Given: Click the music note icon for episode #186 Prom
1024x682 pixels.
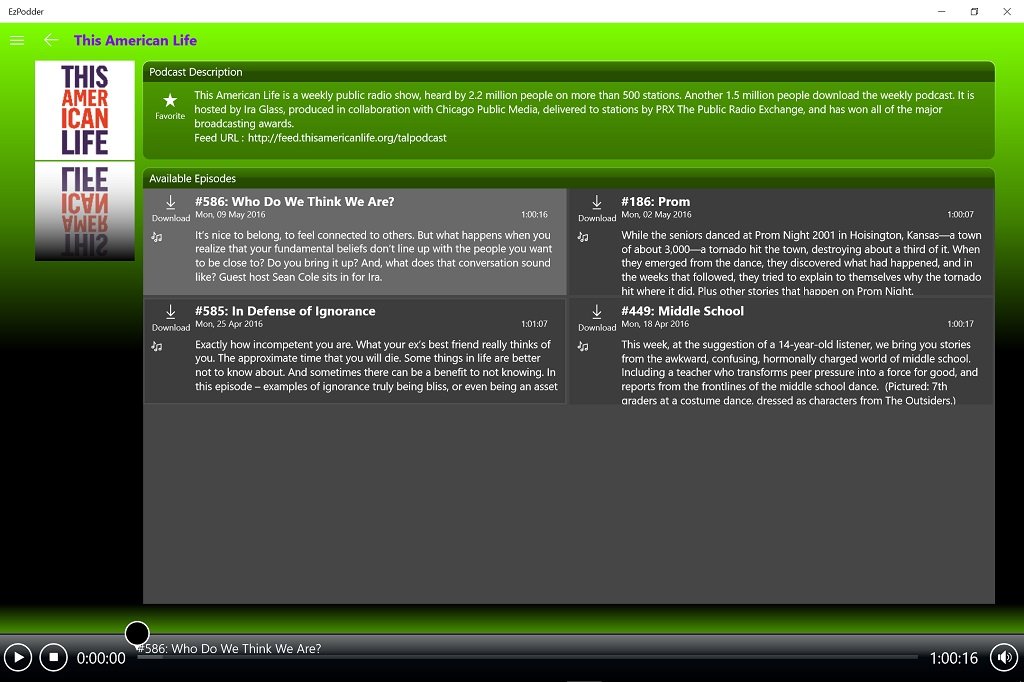Looking at the screenshot, I should pos(583,236).
